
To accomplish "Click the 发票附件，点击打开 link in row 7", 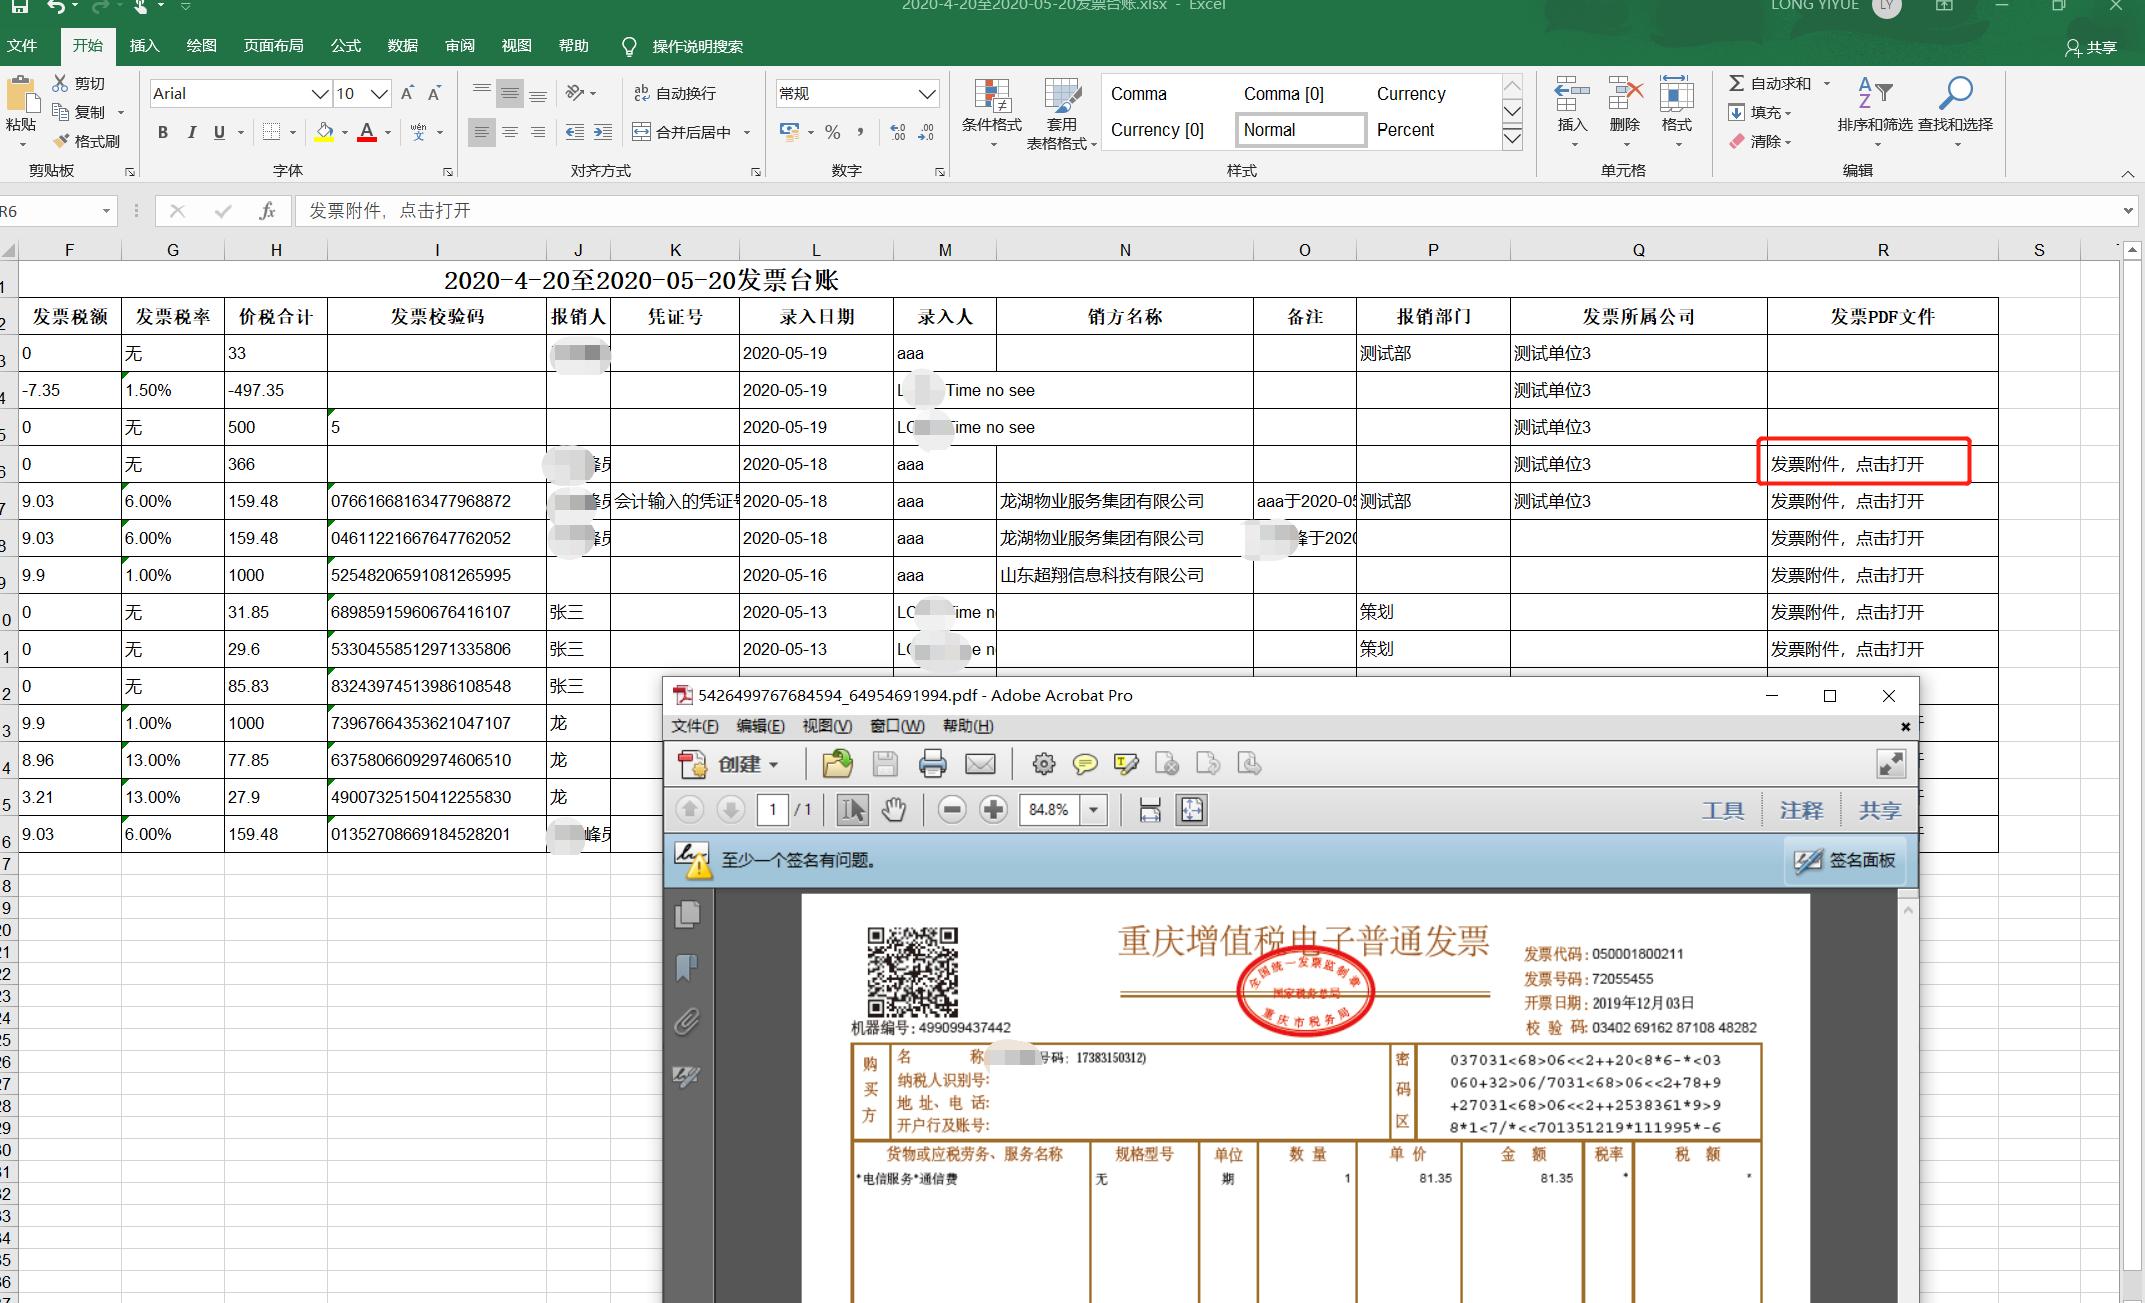I will pos(1847,501).
